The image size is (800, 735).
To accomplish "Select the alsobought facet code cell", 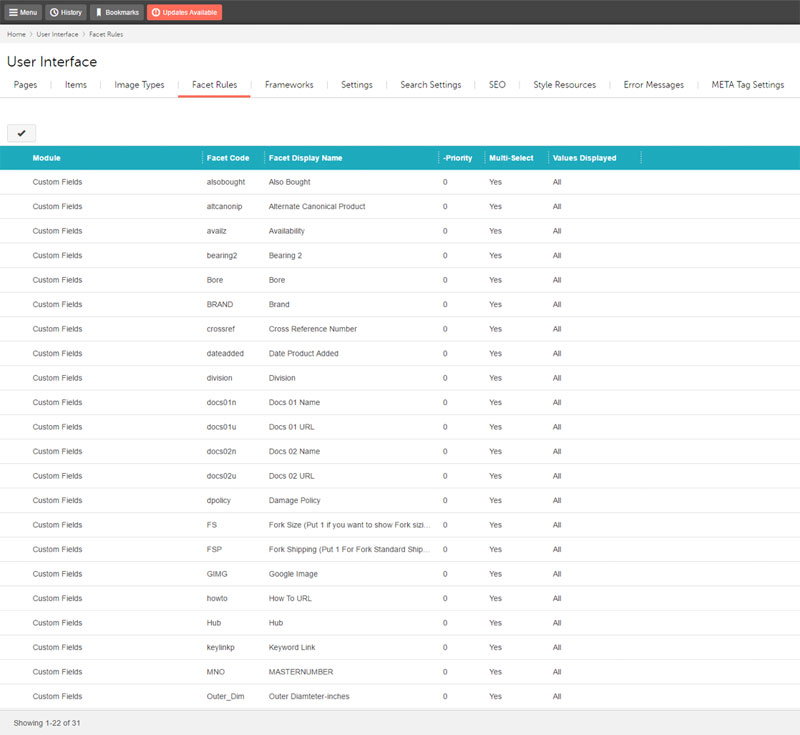I will (226, 182).
